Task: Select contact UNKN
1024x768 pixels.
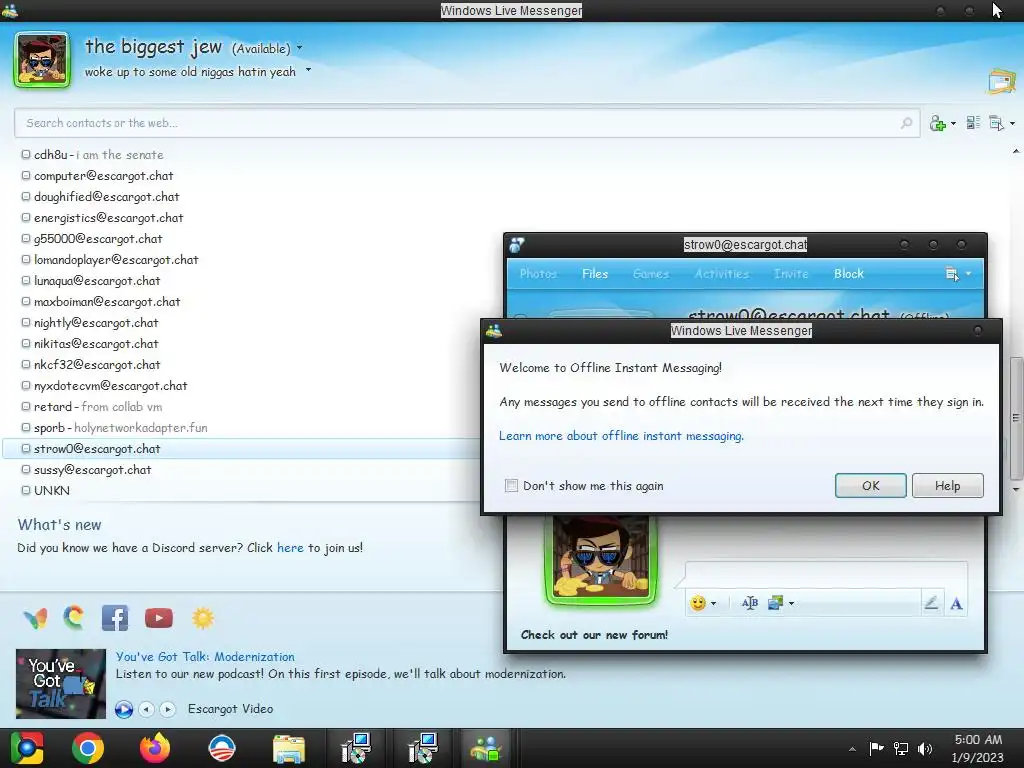Action: (45, 490)
